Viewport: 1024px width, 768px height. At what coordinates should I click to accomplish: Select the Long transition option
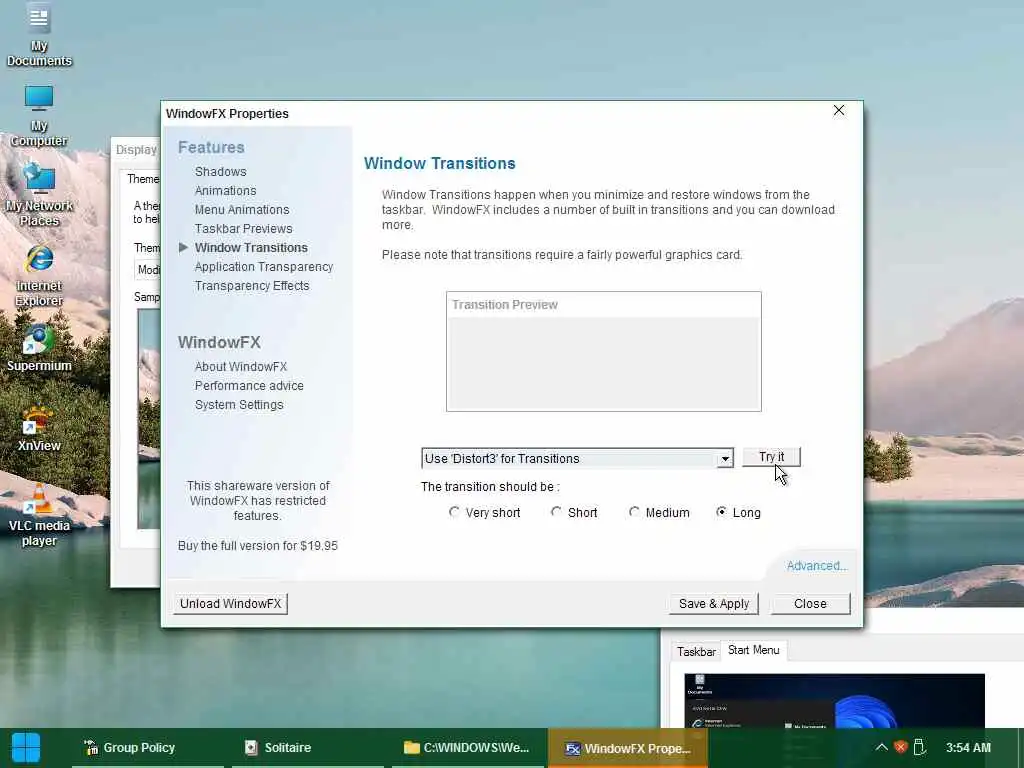point(739,513)
